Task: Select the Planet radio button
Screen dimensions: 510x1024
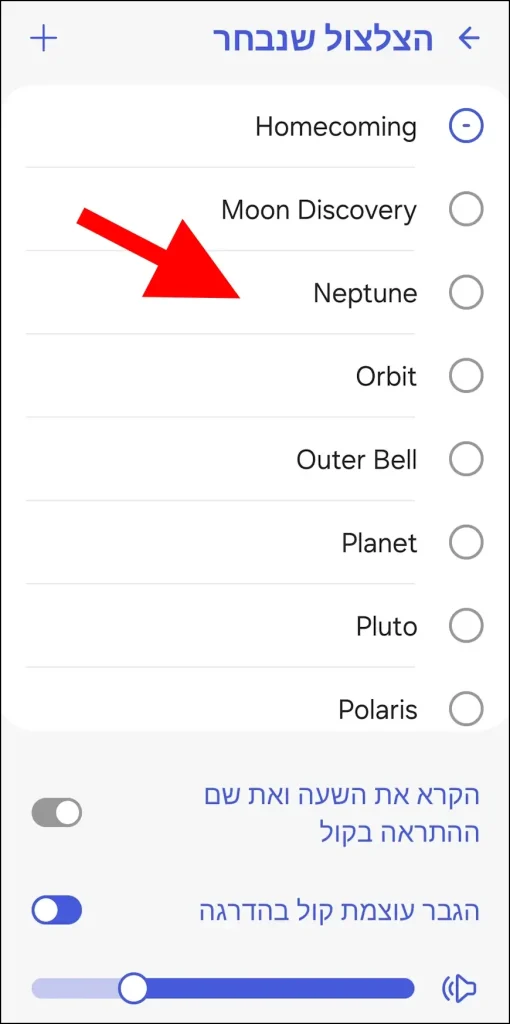Action: (x=466, y=542)
